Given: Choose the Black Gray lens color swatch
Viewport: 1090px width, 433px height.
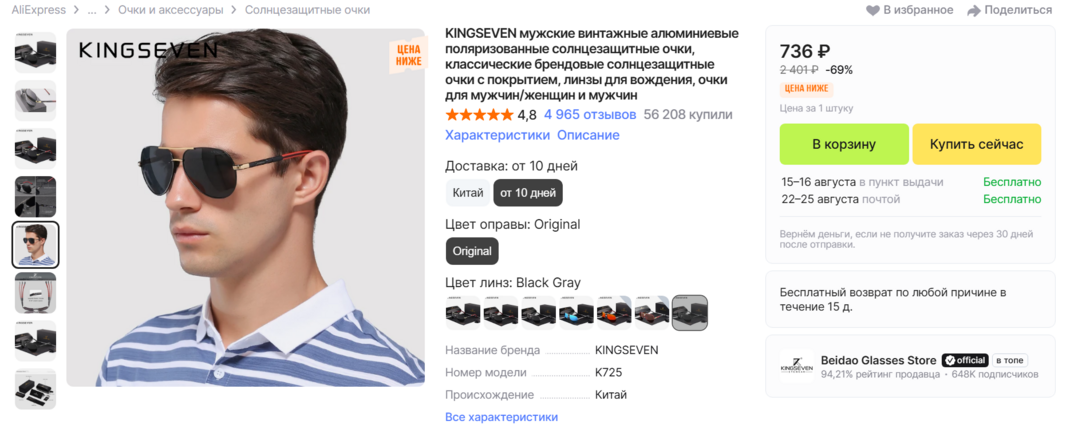Looking at the screenshot, I should pyautogui.click(x=690, y=312).
